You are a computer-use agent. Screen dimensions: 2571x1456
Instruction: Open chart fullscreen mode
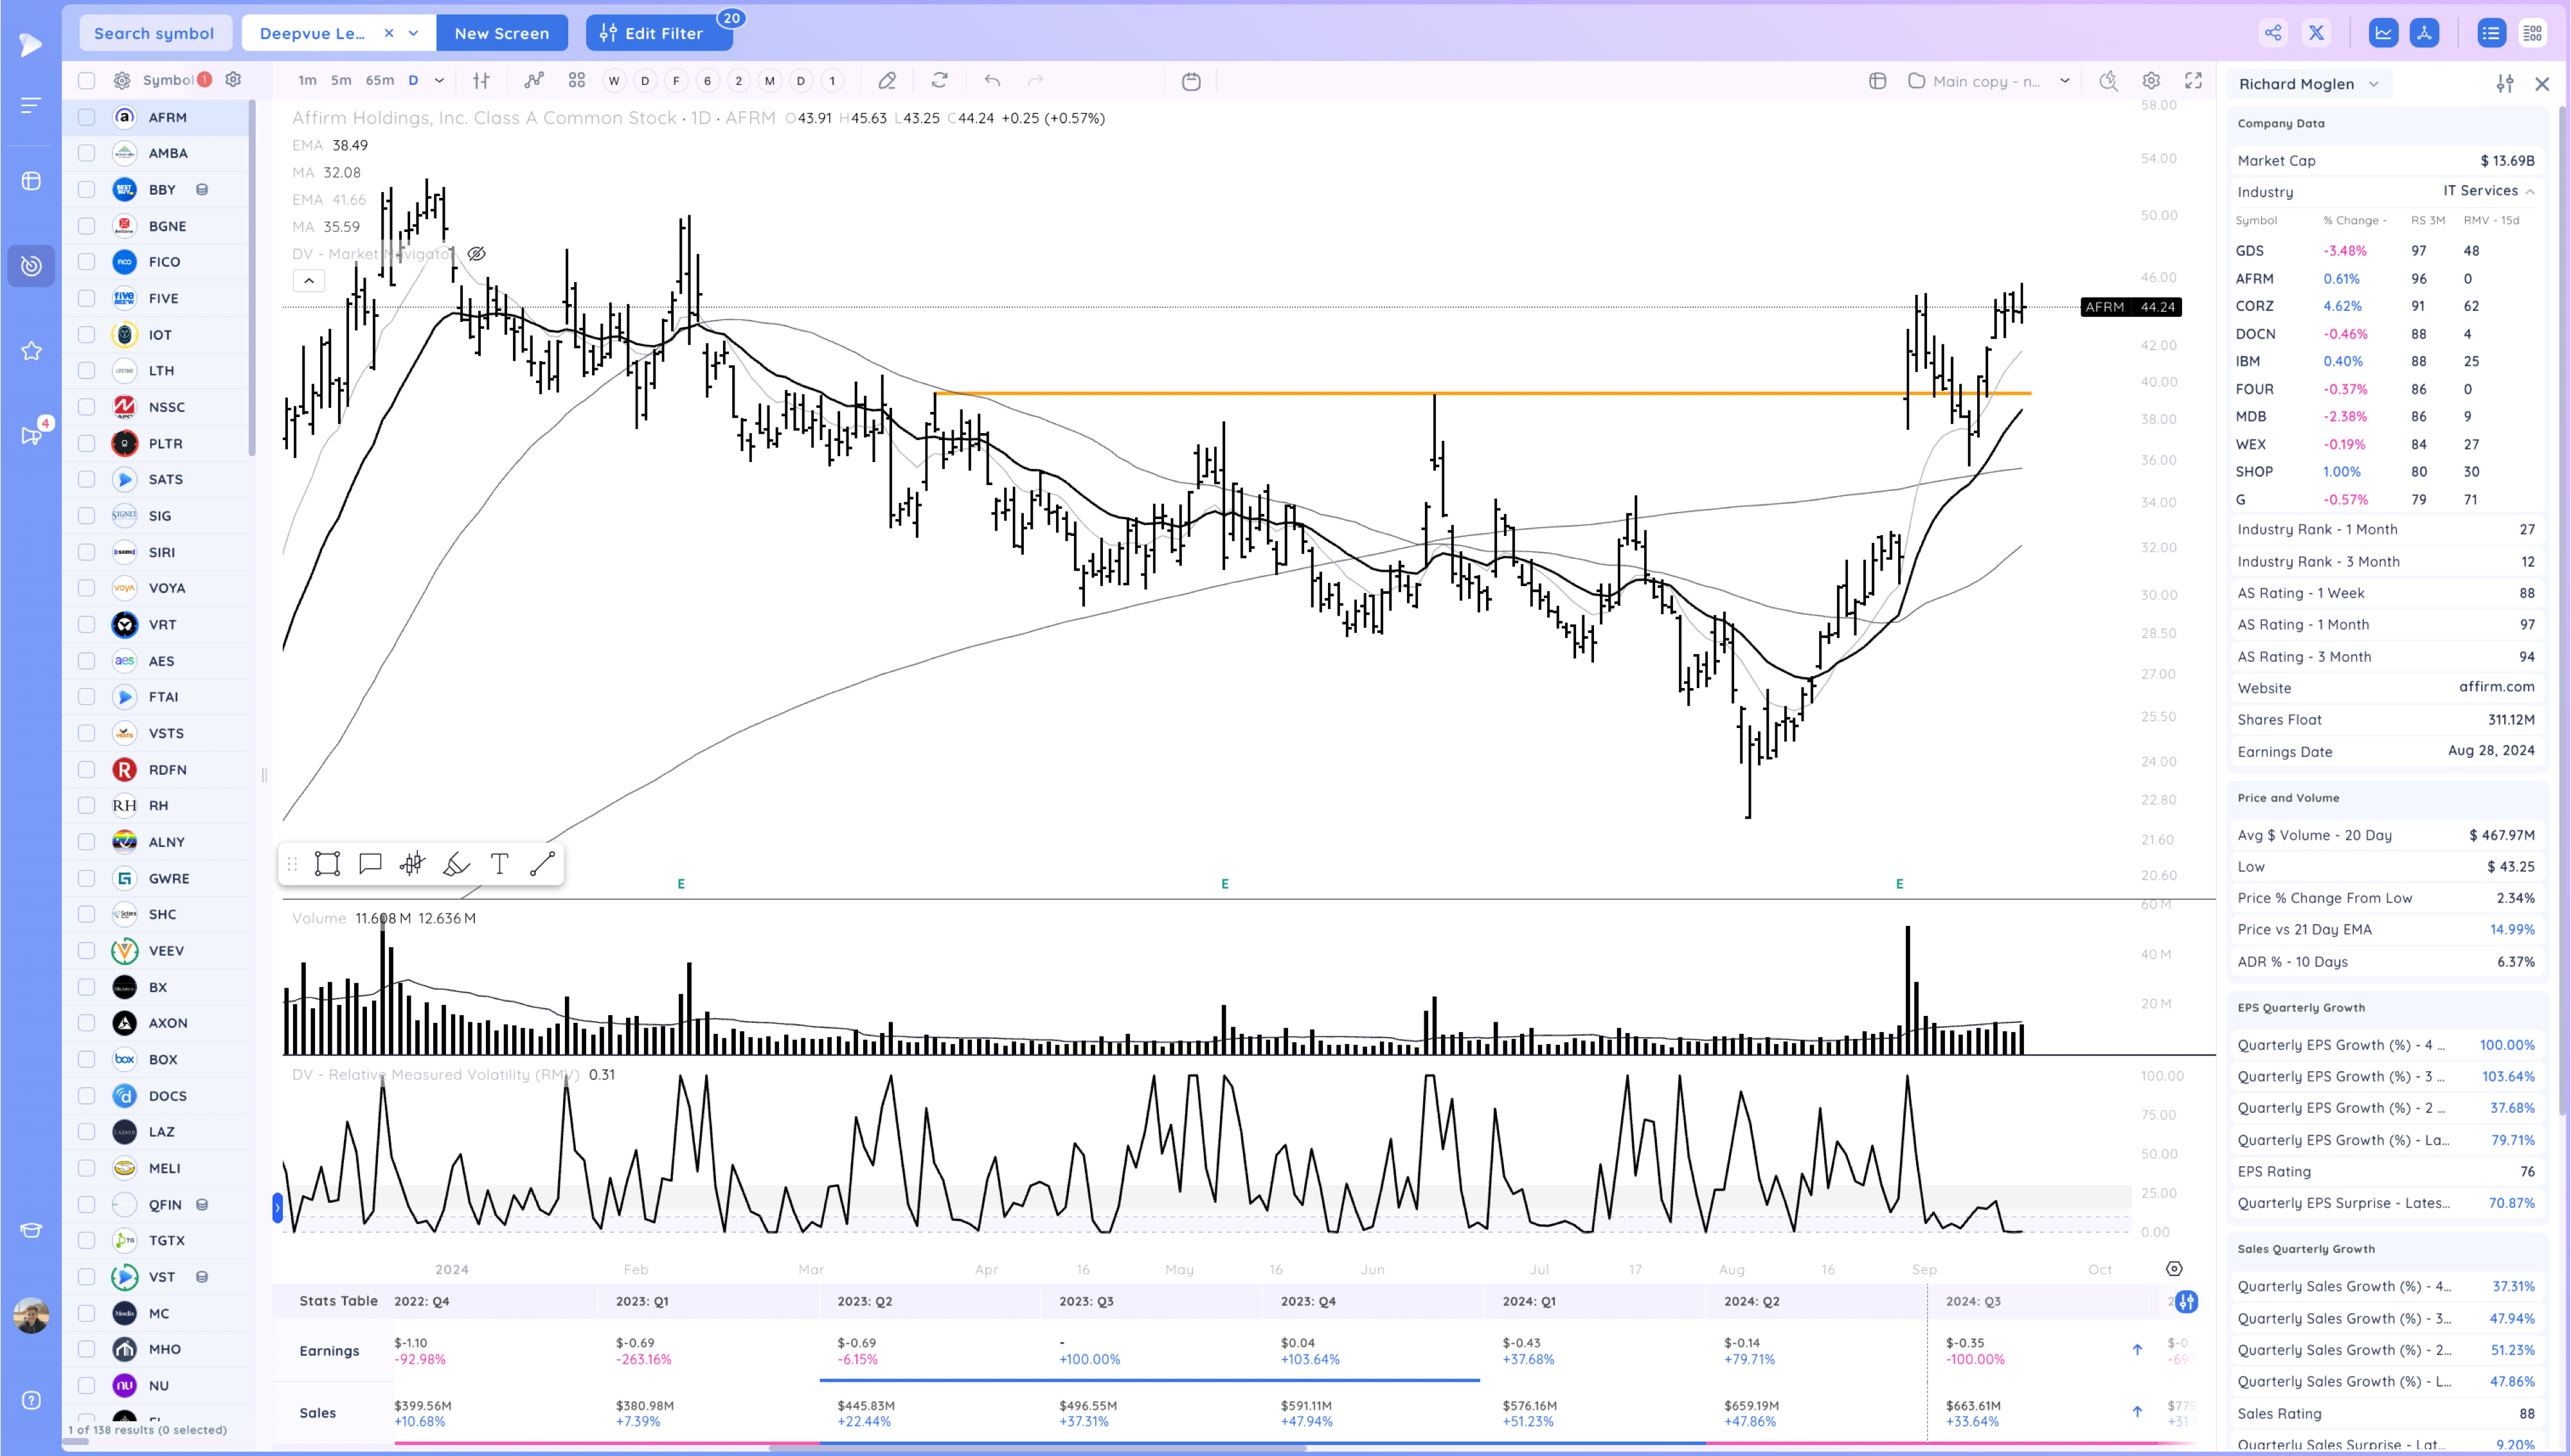(x=2193, y=81)
